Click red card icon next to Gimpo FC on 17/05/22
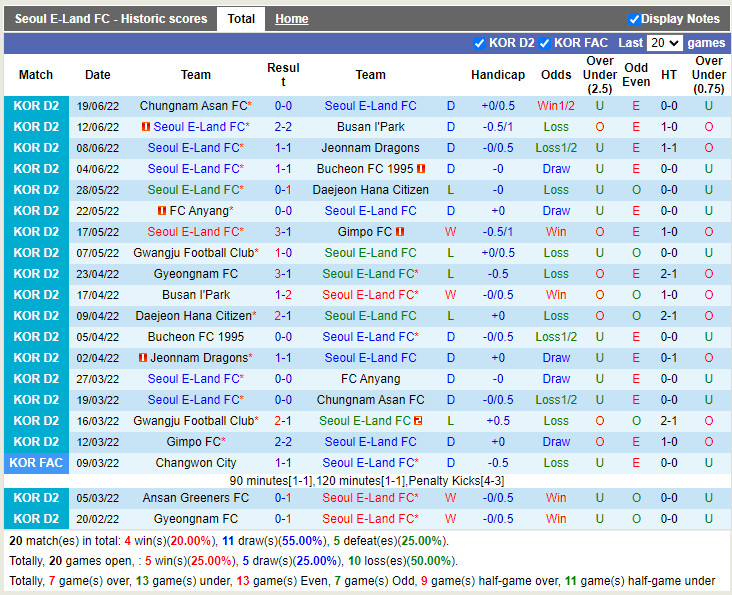Viewport: 732px width, 595px height. (402, 232)
